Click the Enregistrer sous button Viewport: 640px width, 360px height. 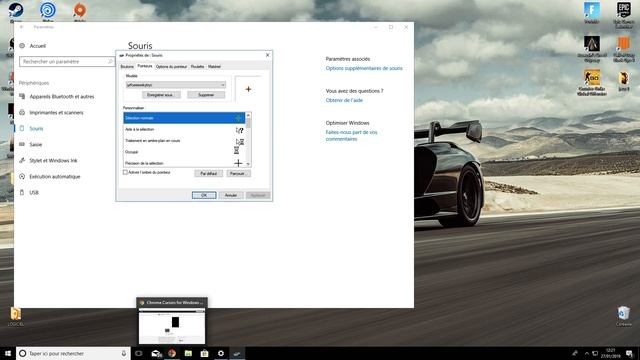click(x=161, y=95)
